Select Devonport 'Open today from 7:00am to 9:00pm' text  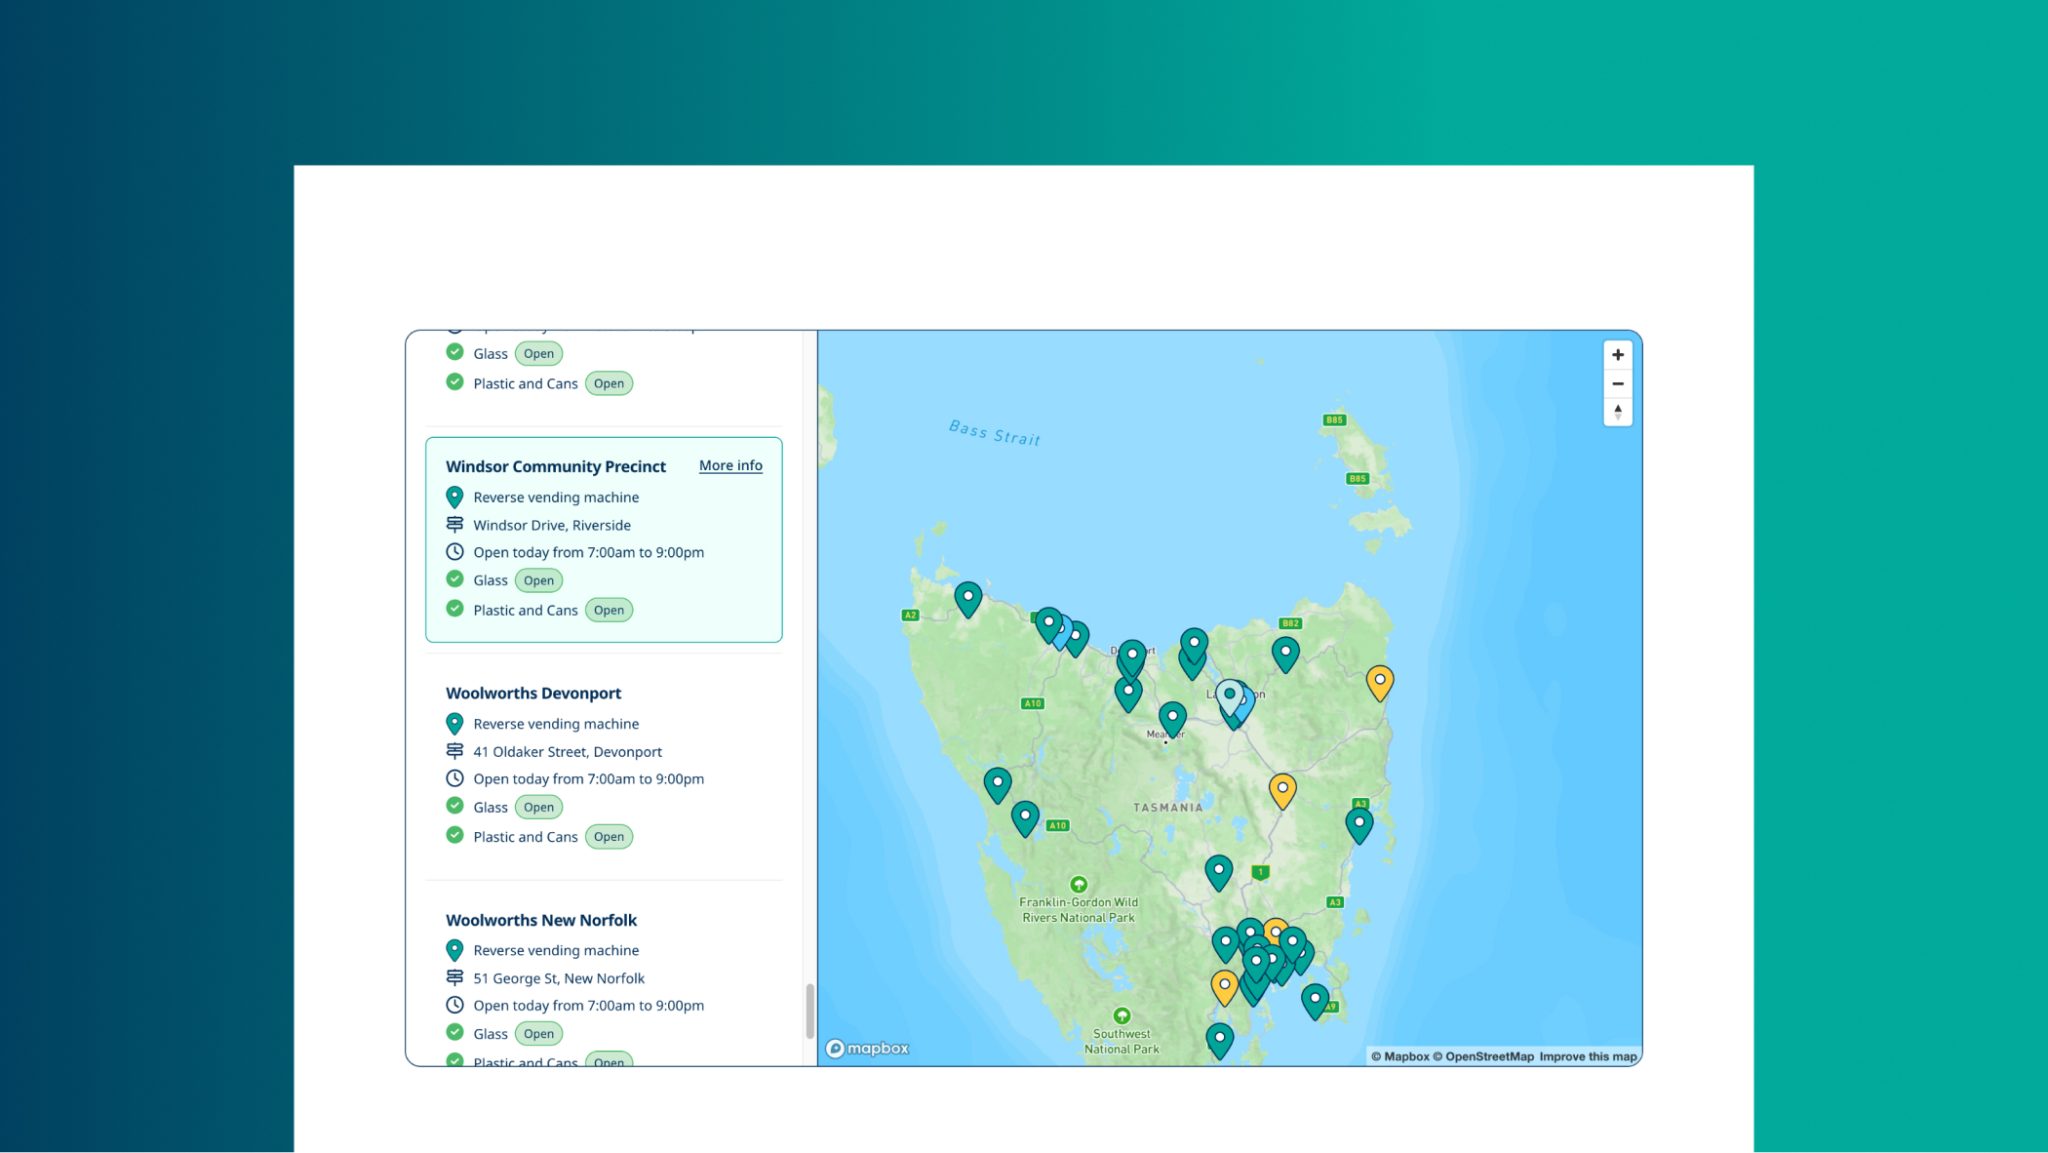[588, 779]
